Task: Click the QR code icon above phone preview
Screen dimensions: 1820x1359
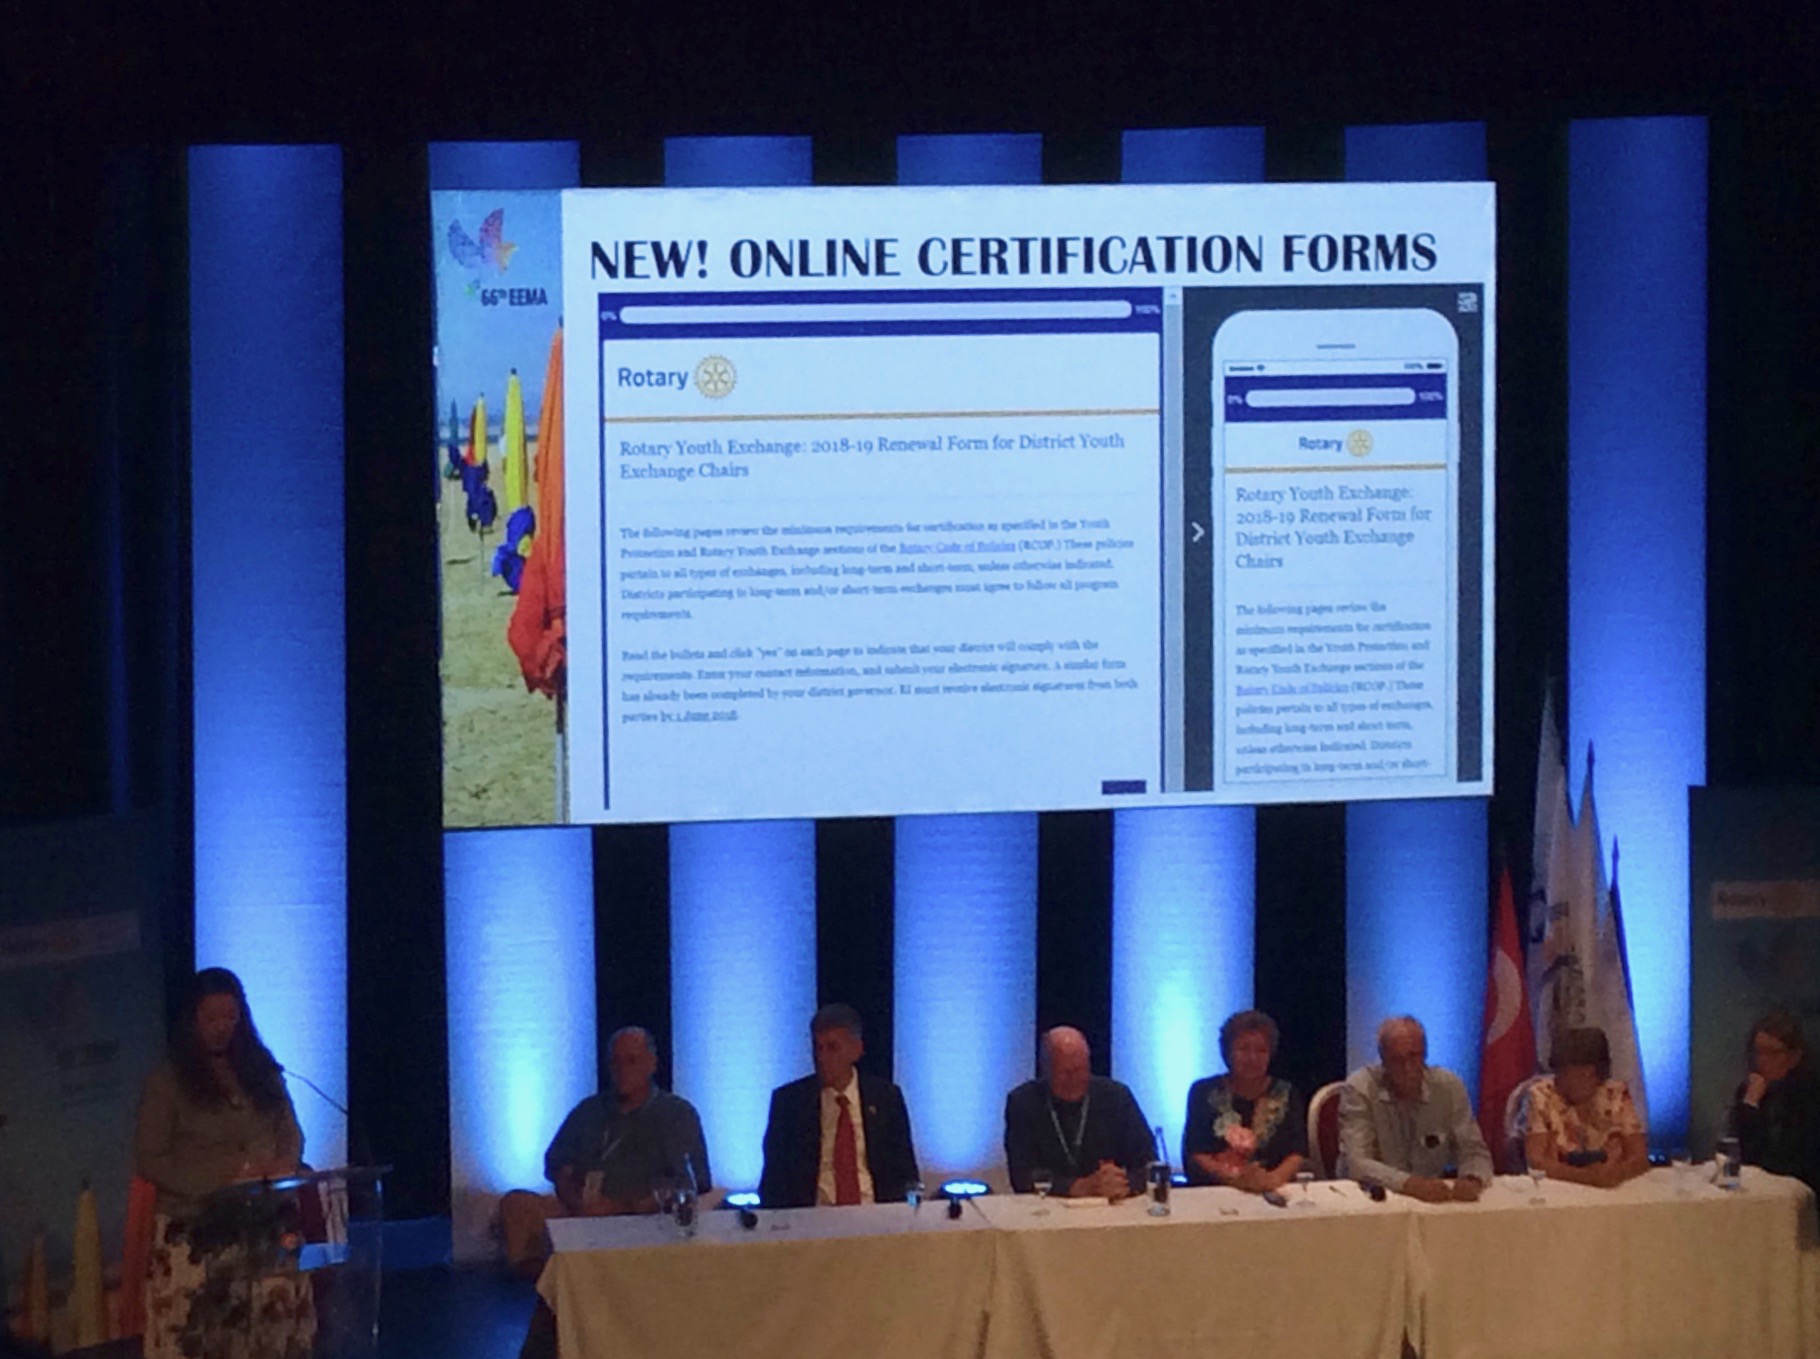Action: 1468,301
